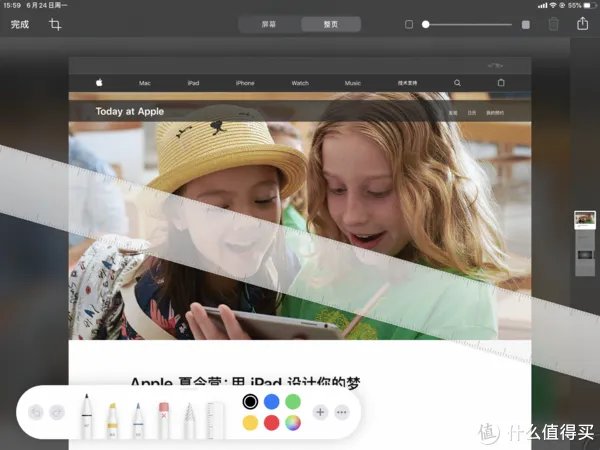The image size is (600, 450).
Task: Open iPhone in the webpage nav
Action: pos(245,83)
